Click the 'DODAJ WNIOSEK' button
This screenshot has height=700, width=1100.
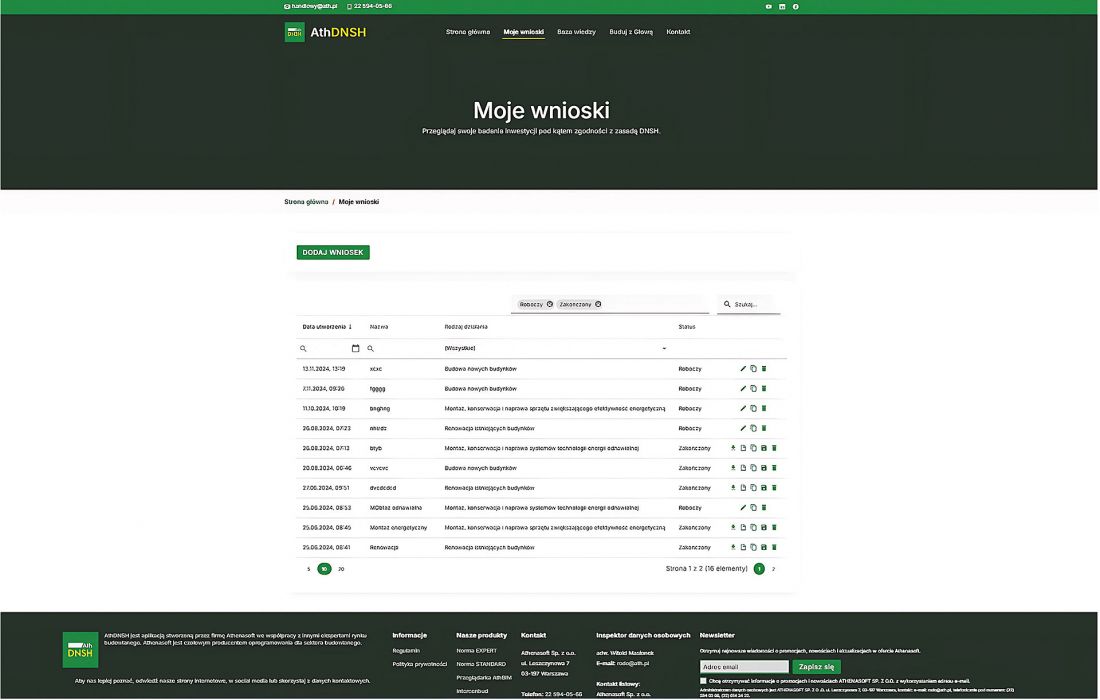point(333,253)
